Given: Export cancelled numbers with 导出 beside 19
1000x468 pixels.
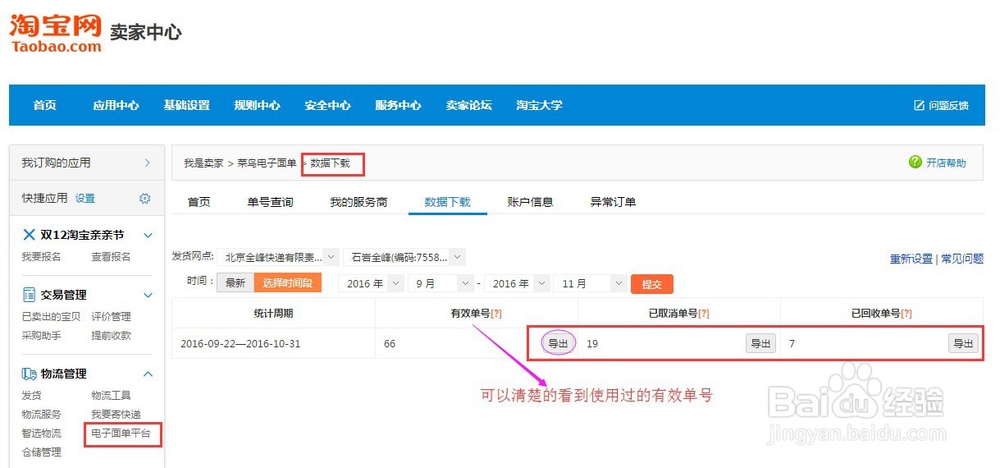Looking at the screenshot, I should tap(761, 343).
